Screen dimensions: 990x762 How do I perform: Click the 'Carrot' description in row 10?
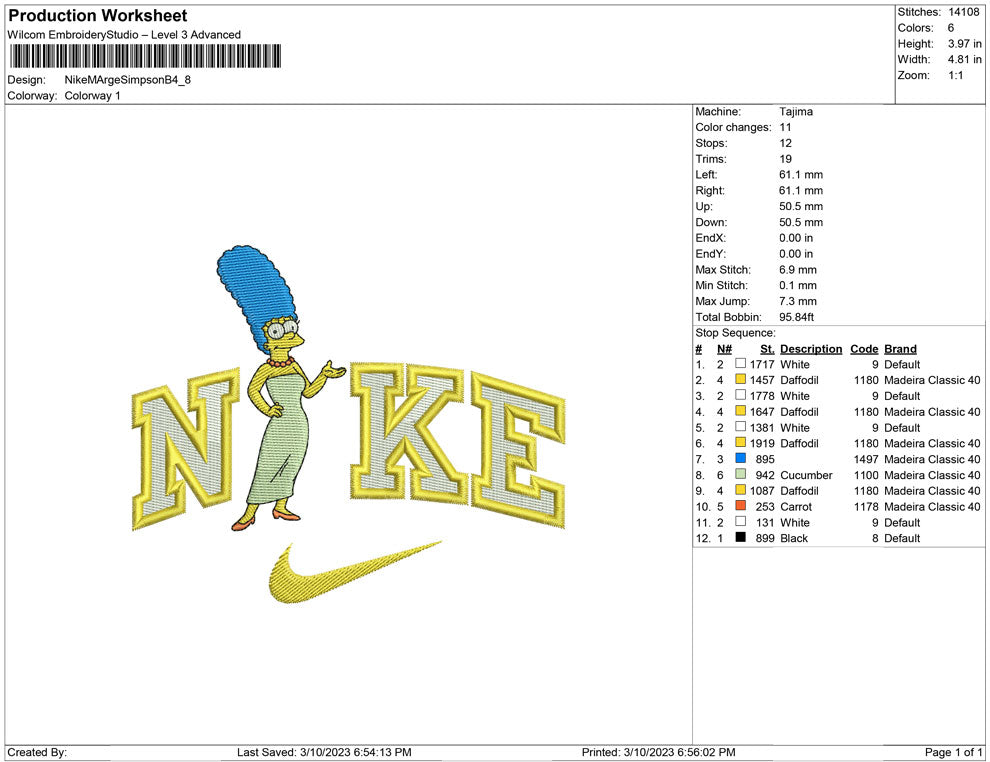[x=796, y=506]
